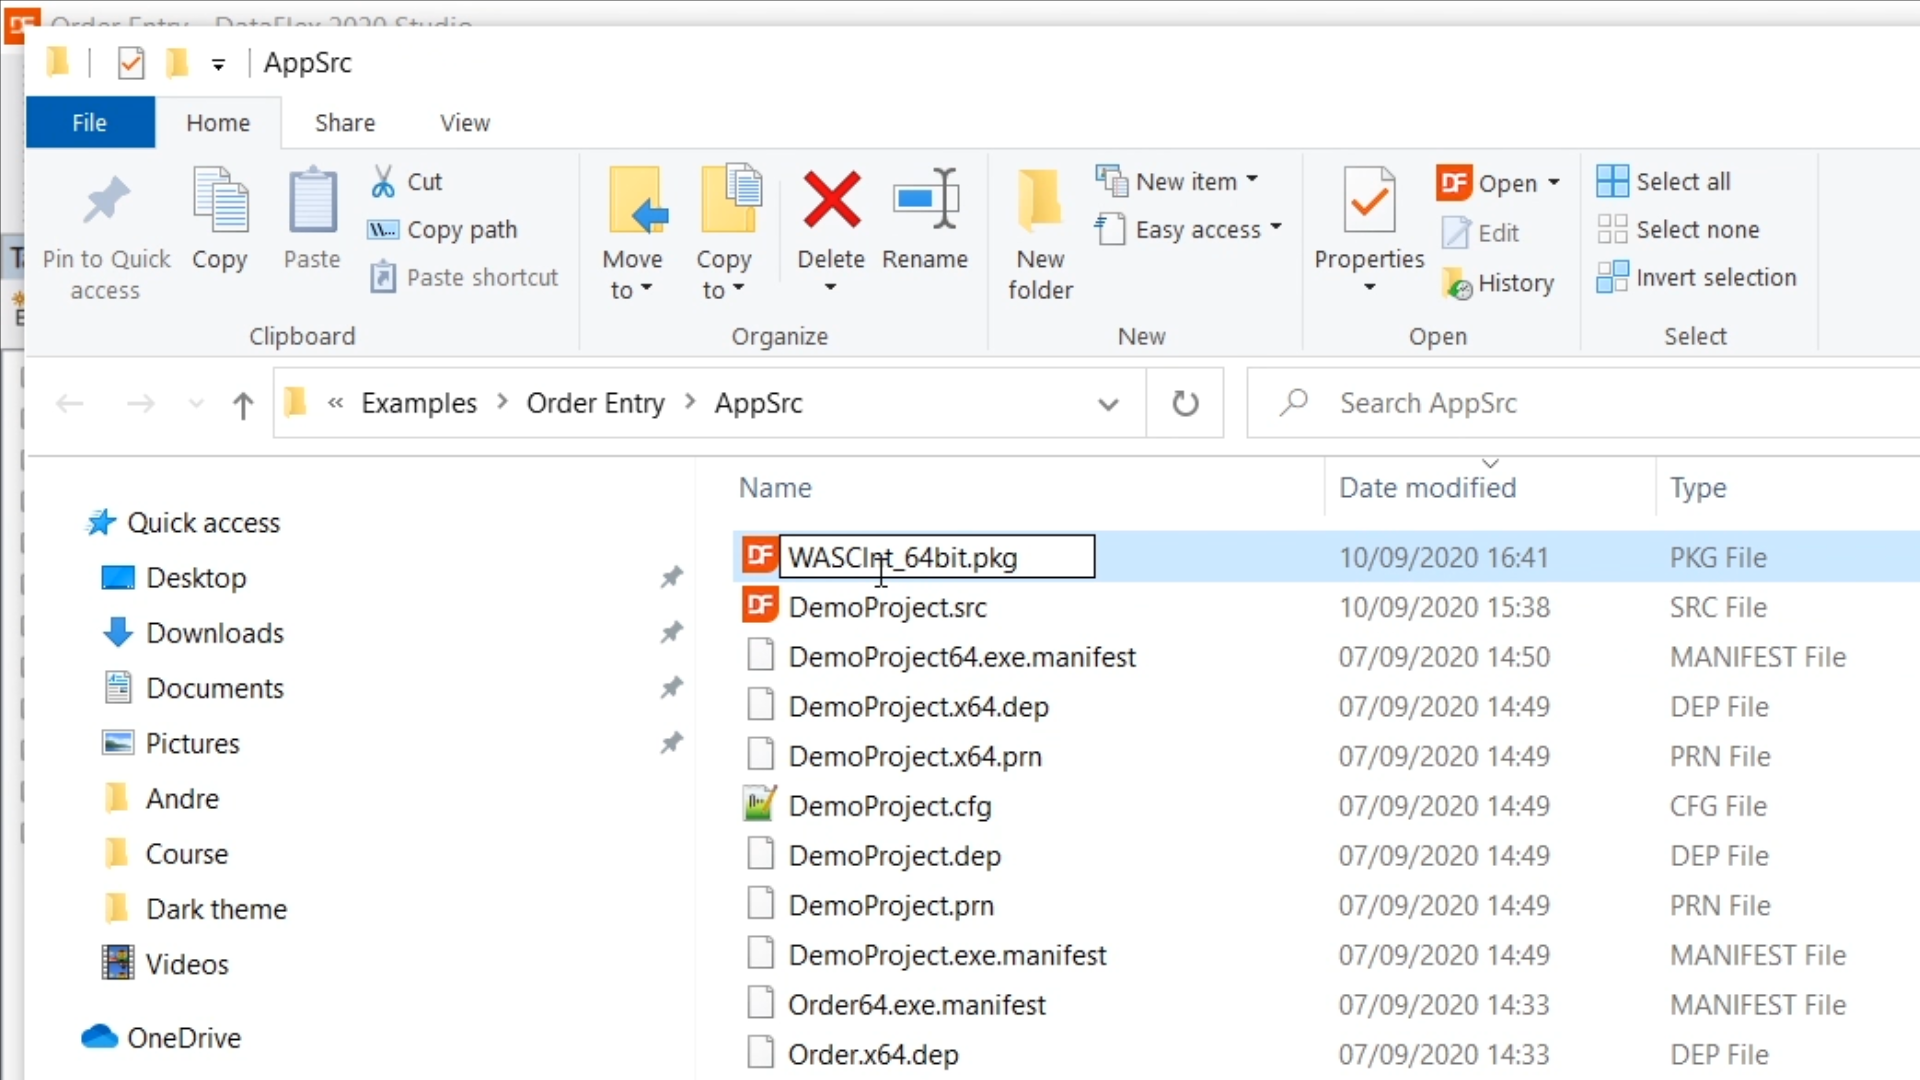This screenshot has width=1920, height=1080.
Task: Click Pin to Quick access icon
Action: pyautogui.click(x=106, y=201)
